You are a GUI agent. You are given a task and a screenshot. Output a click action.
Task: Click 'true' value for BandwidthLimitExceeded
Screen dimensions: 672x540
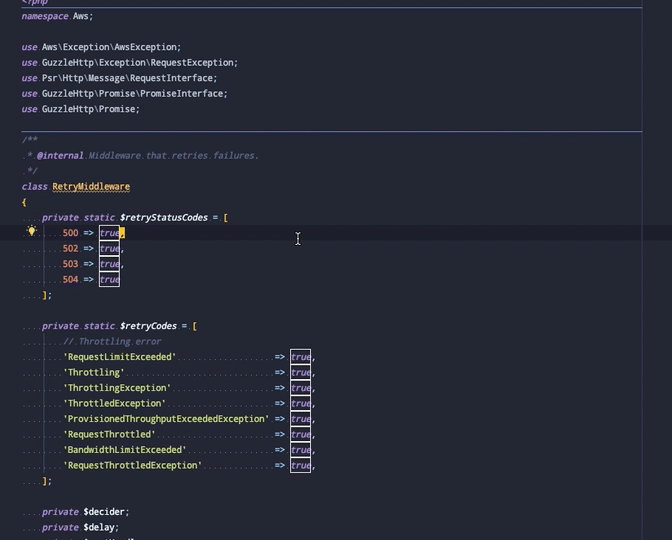tap(300, 450)
